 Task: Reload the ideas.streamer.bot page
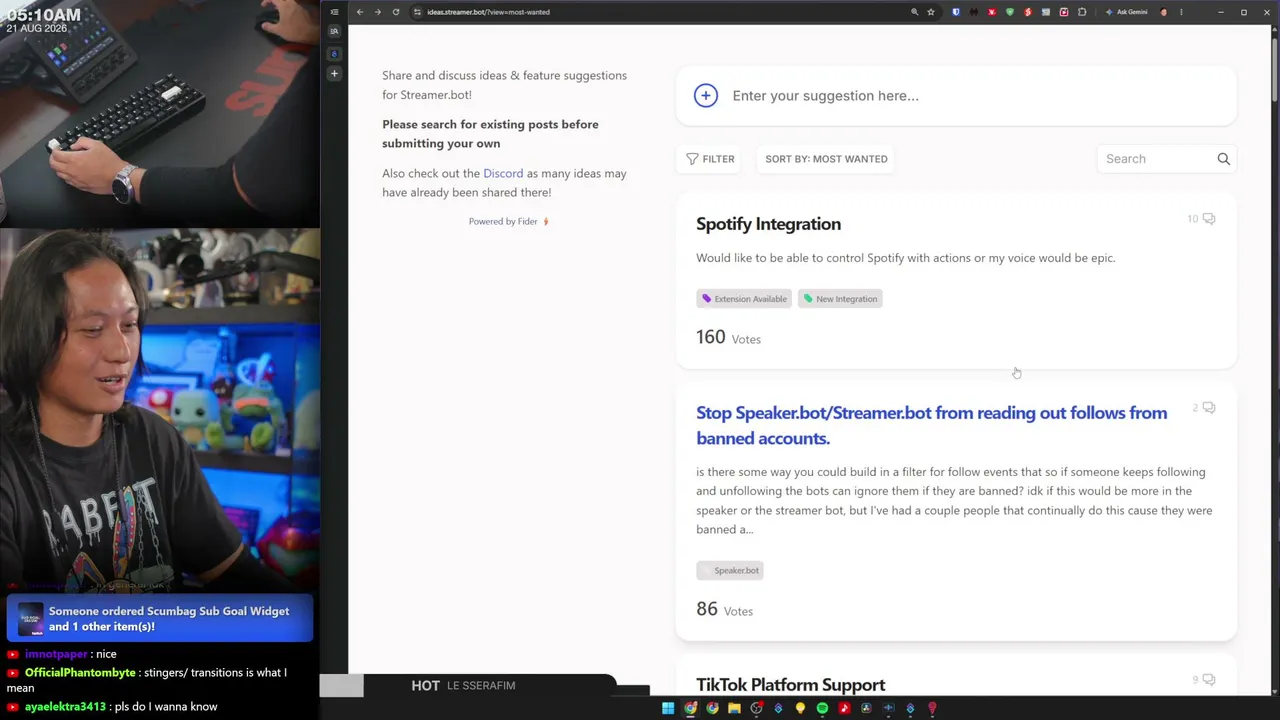pos(396,12)
